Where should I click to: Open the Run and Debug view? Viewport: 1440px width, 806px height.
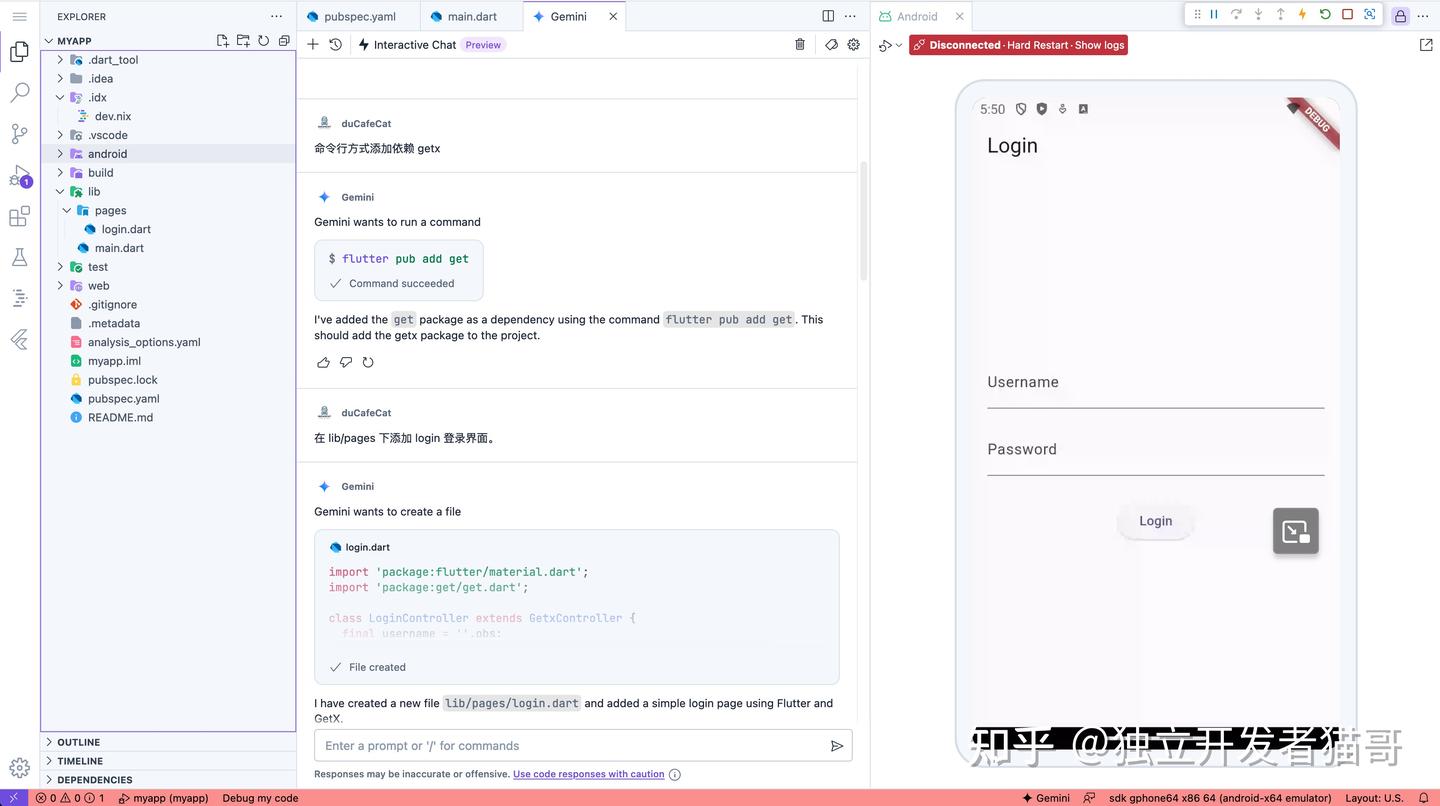coord(19,176)
